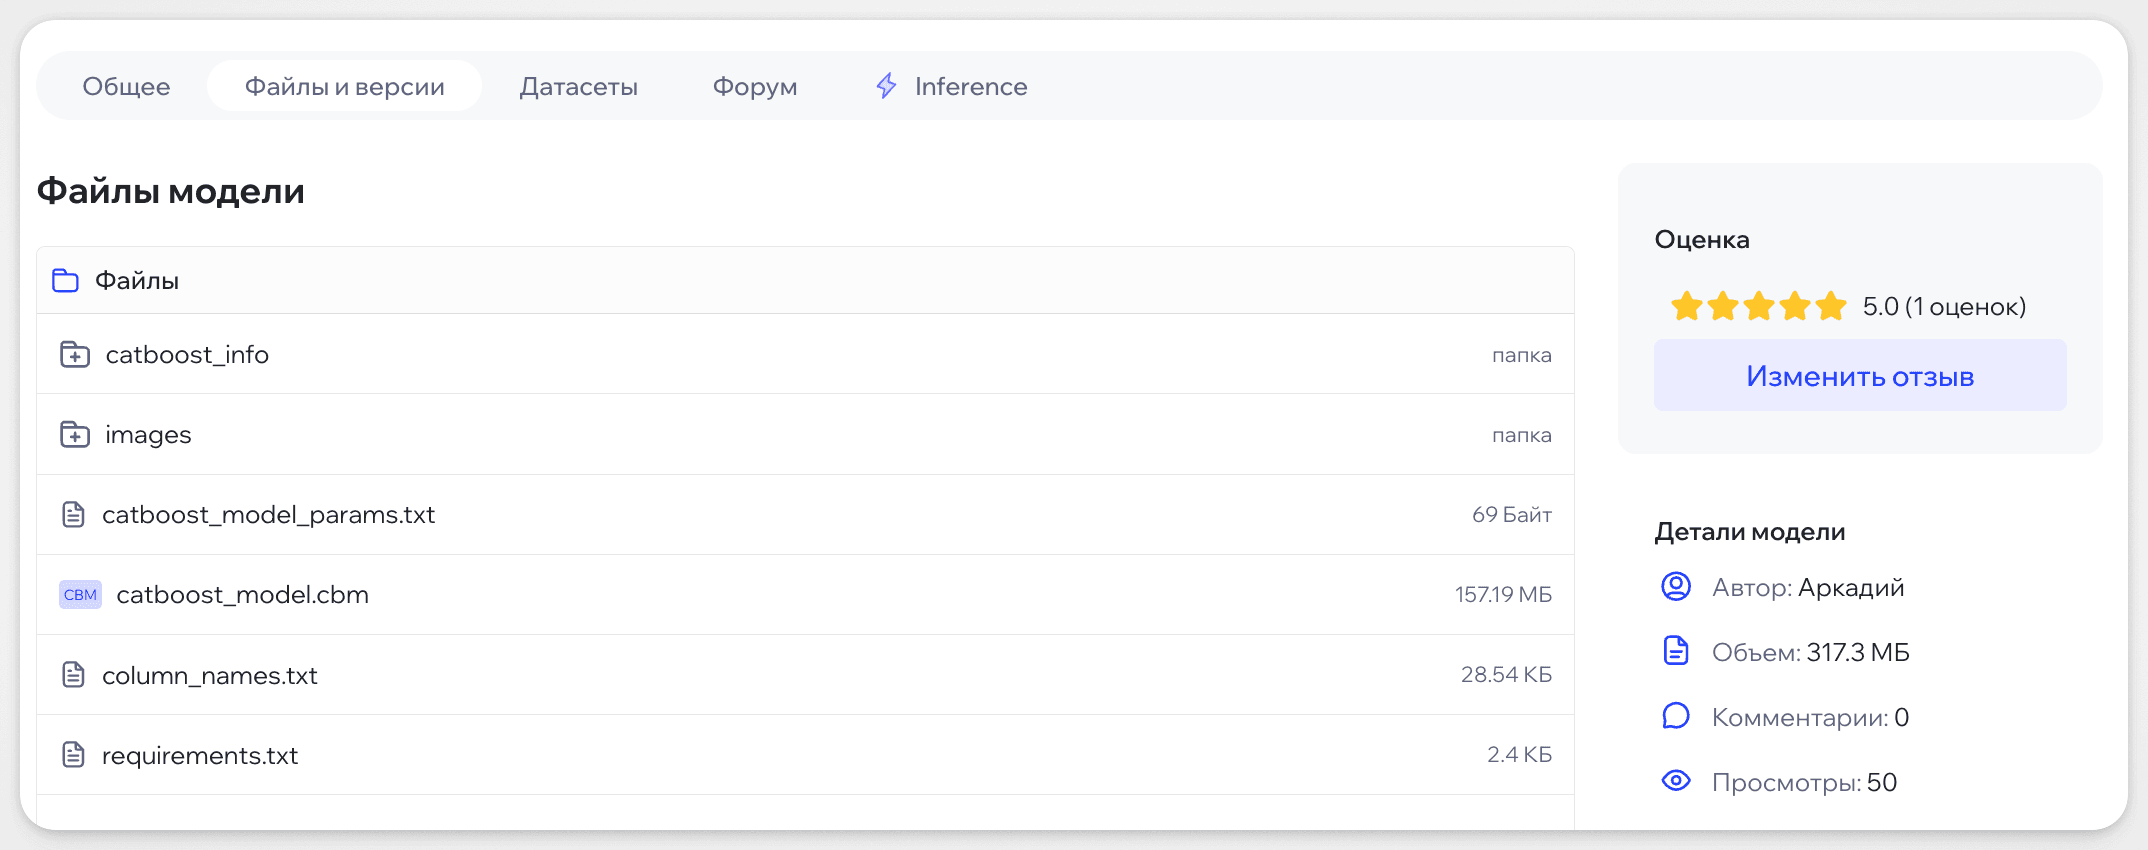Click the 28.54 КБ file size

[1506, 674]
